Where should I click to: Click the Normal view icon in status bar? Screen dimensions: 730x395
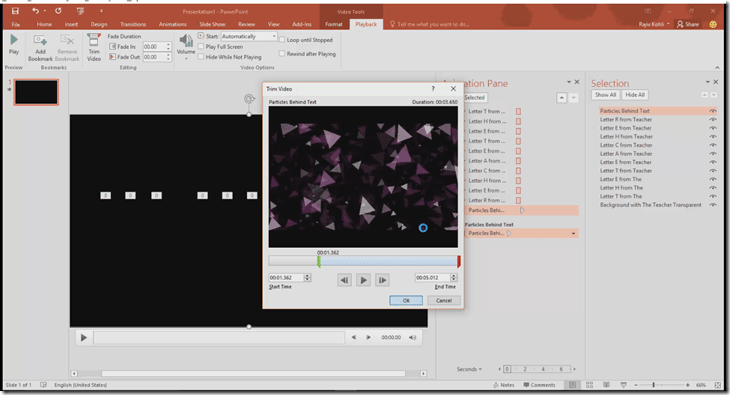(572, 385)
